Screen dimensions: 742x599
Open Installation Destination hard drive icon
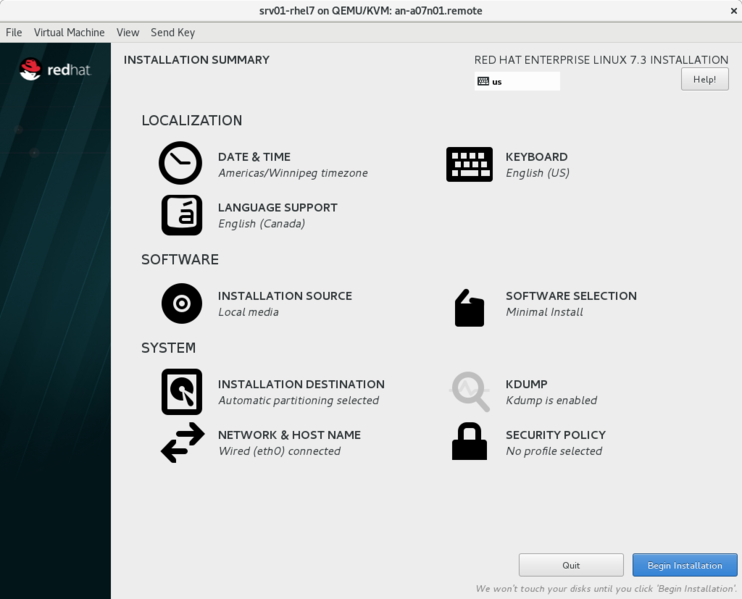(x=181, y=391)
